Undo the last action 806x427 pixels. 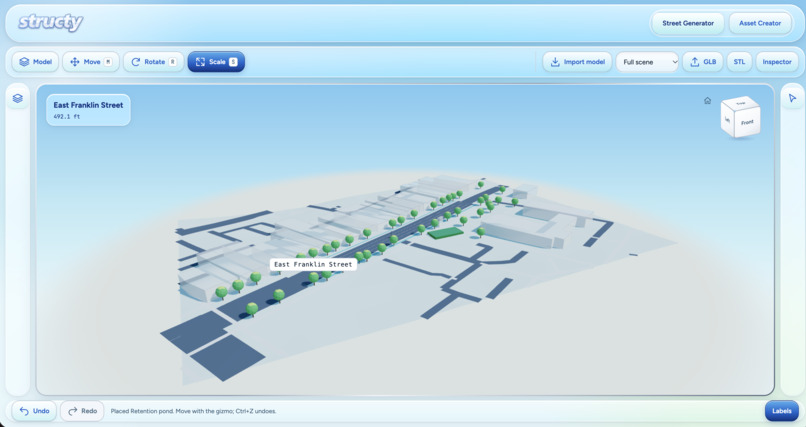click(34, 411)
